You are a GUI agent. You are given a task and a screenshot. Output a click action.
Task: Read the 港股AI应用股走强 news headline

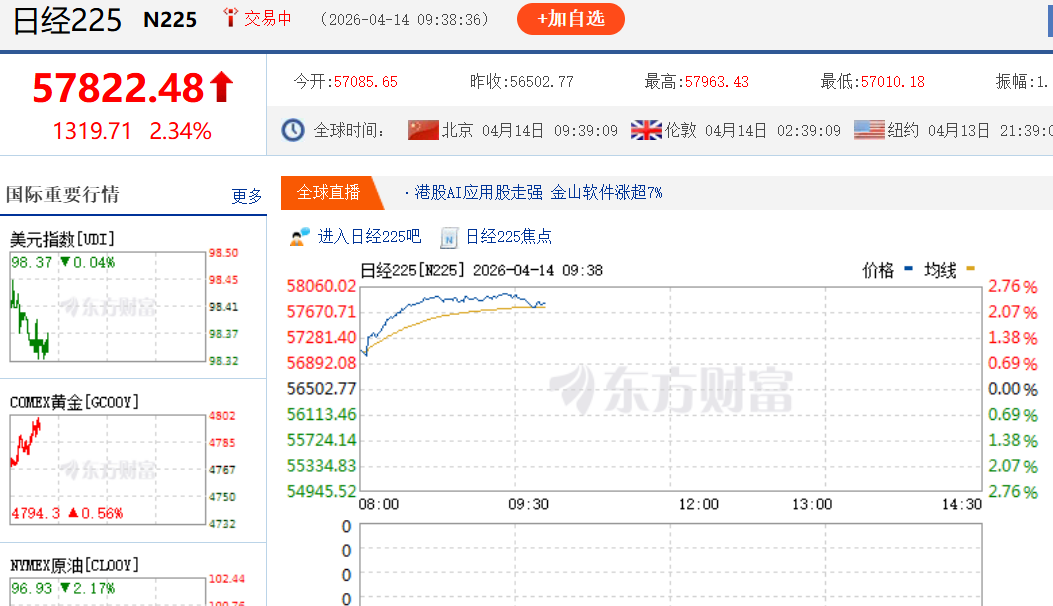click(x=539, y=193)
